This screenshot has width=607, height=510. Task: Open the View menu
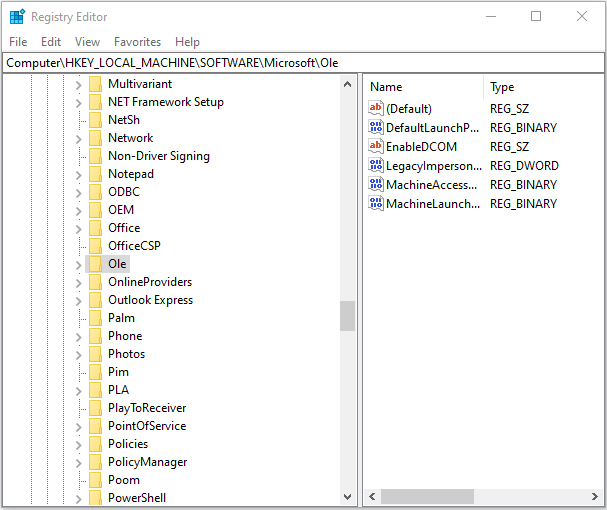tap(87, 42)
